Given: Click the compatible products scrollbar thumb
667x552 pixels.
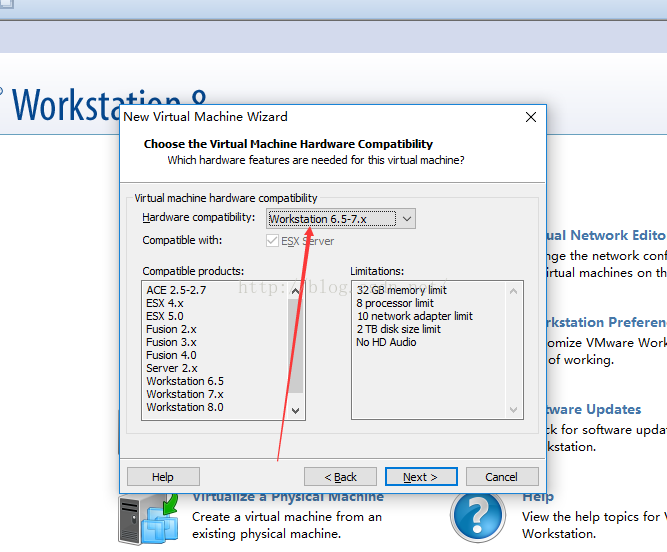Looking at the screenshot, I should [295, 346].
